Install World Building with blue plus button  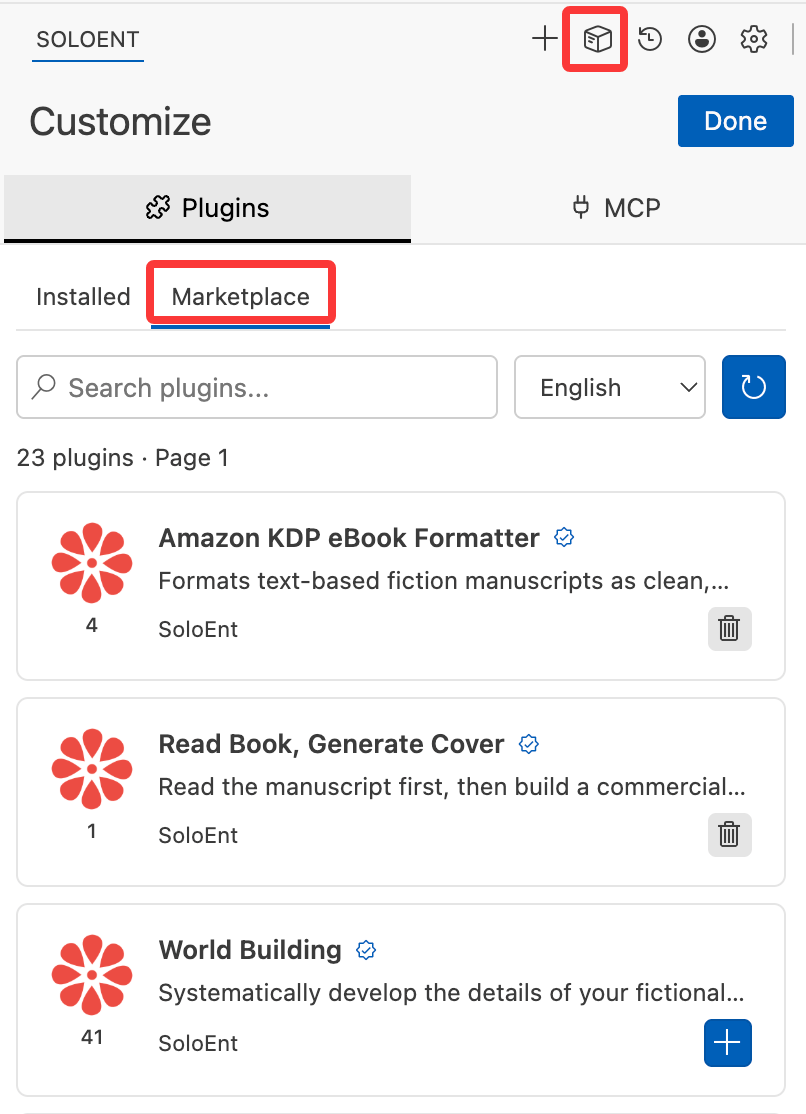click(x=728, y=1043)
